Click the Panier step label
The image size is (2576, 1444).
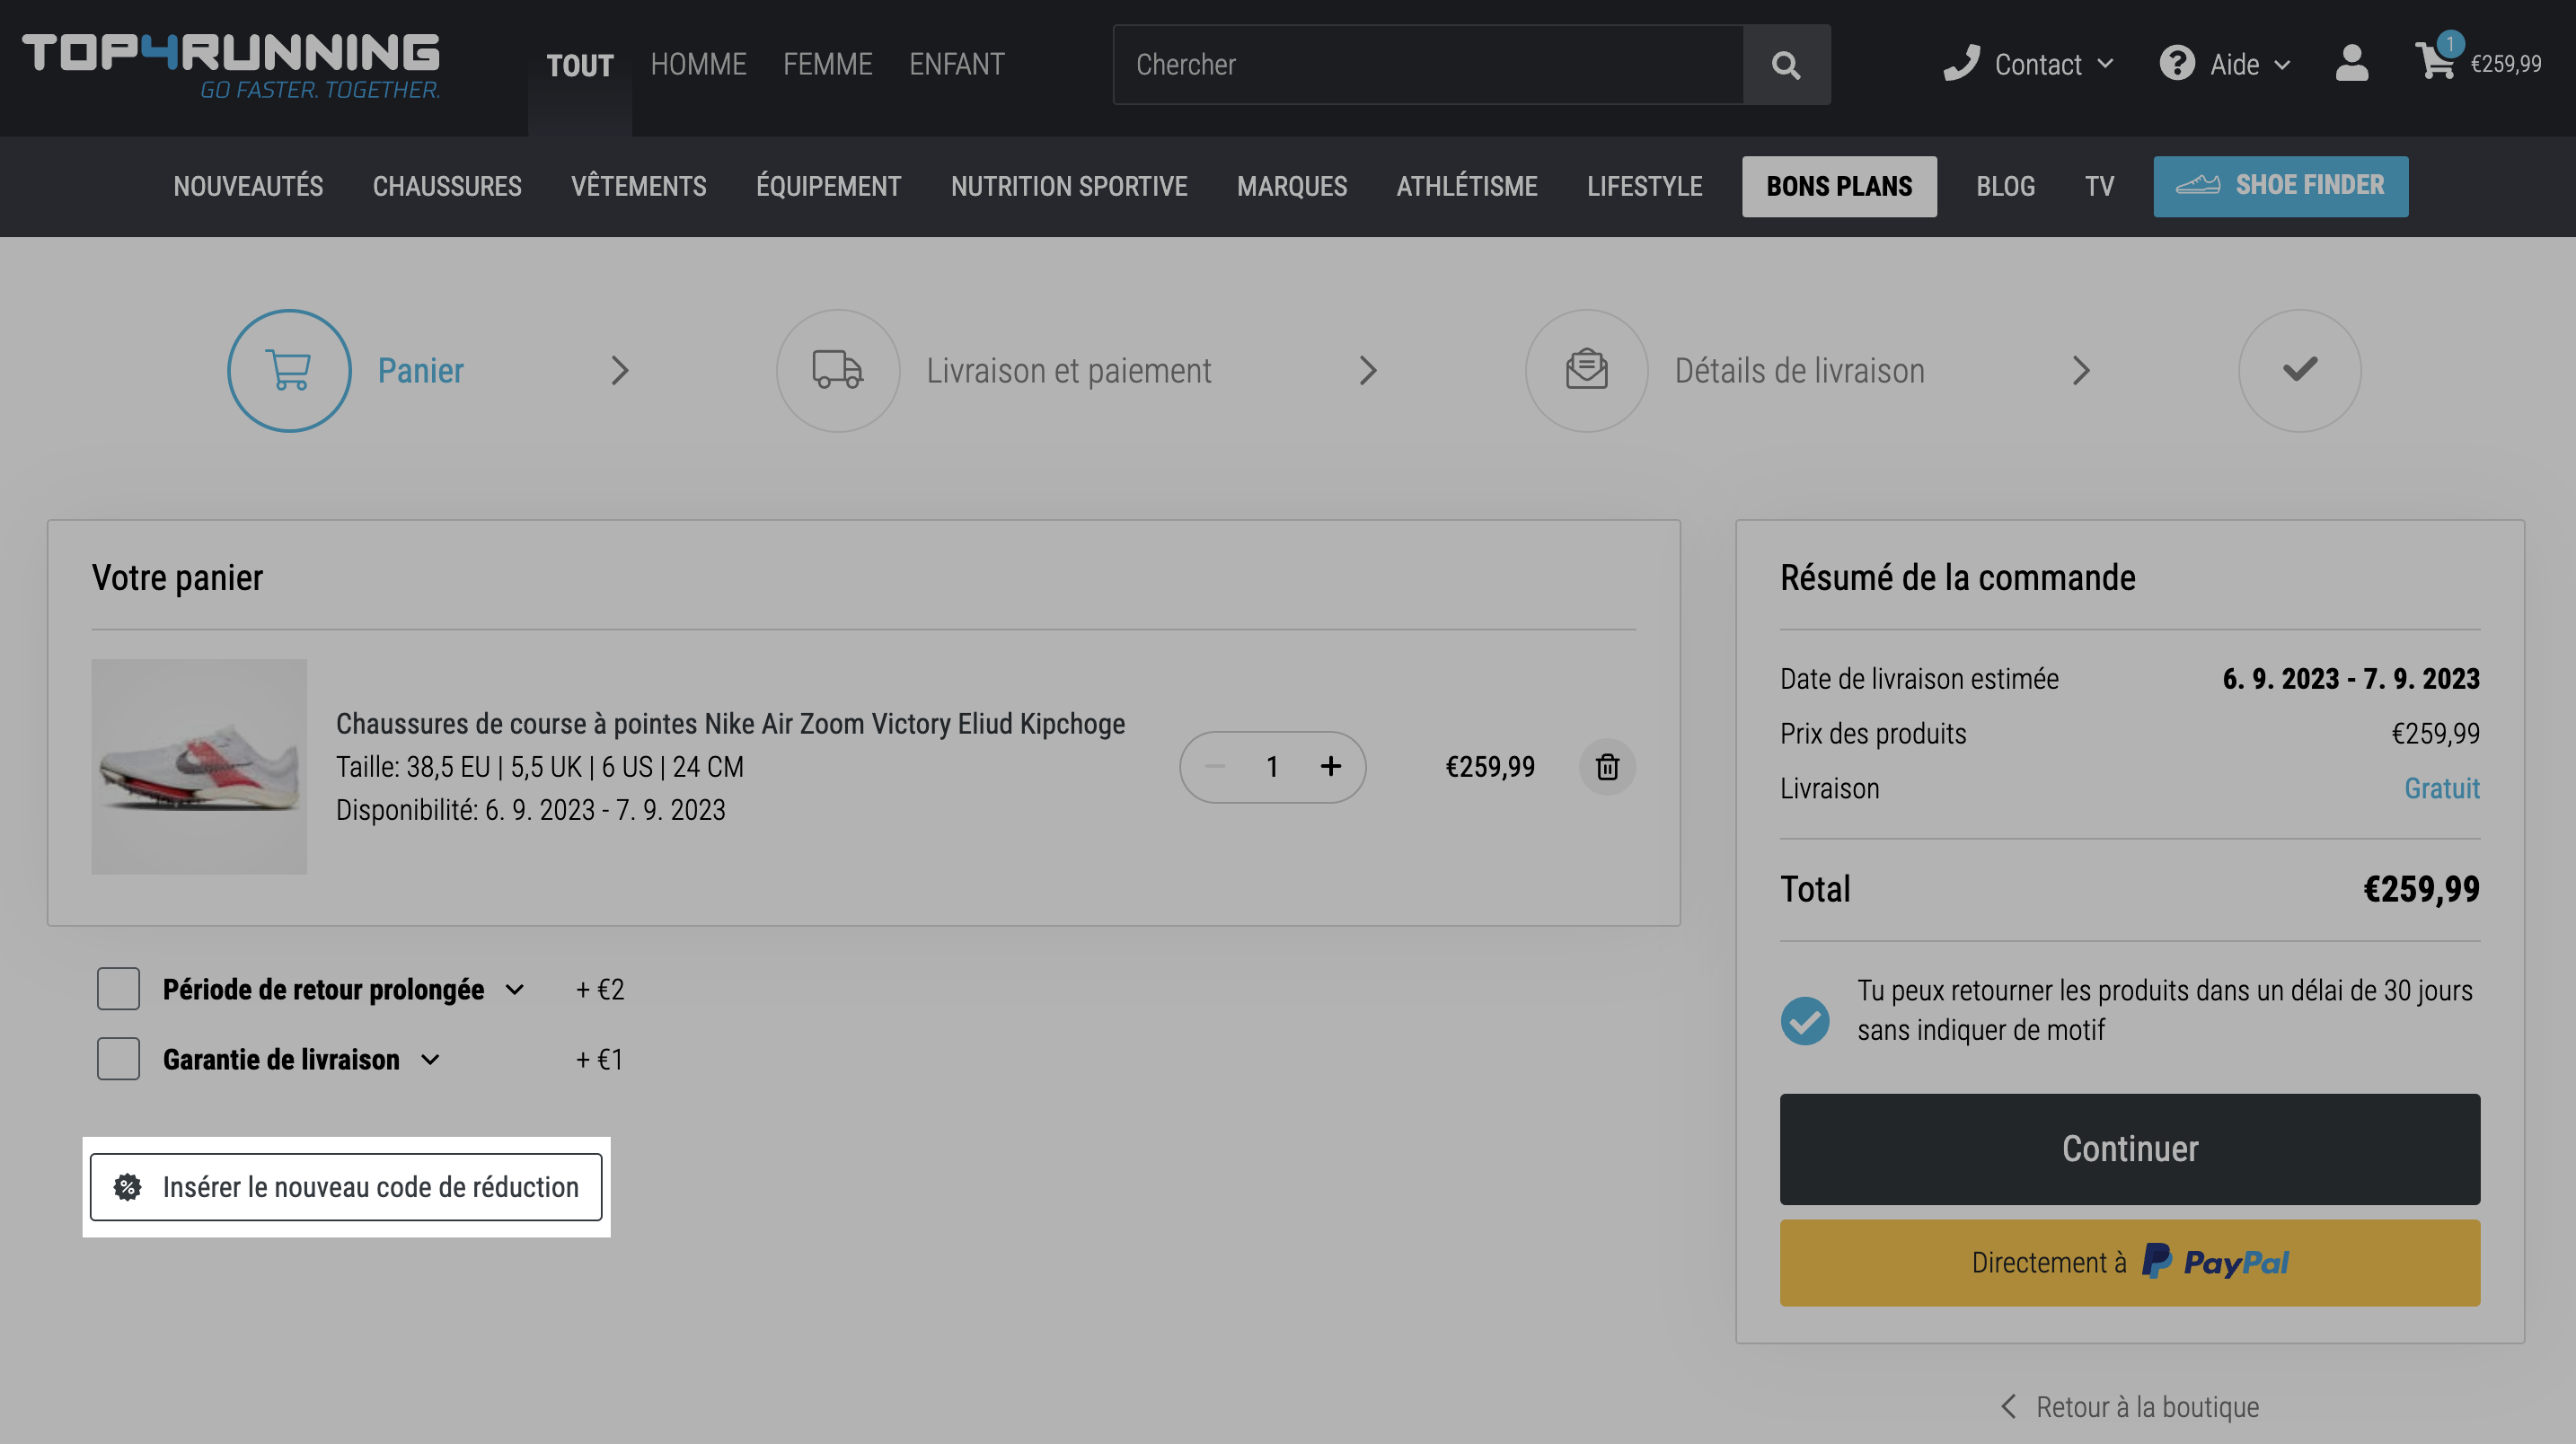click(x=420, y=371)
